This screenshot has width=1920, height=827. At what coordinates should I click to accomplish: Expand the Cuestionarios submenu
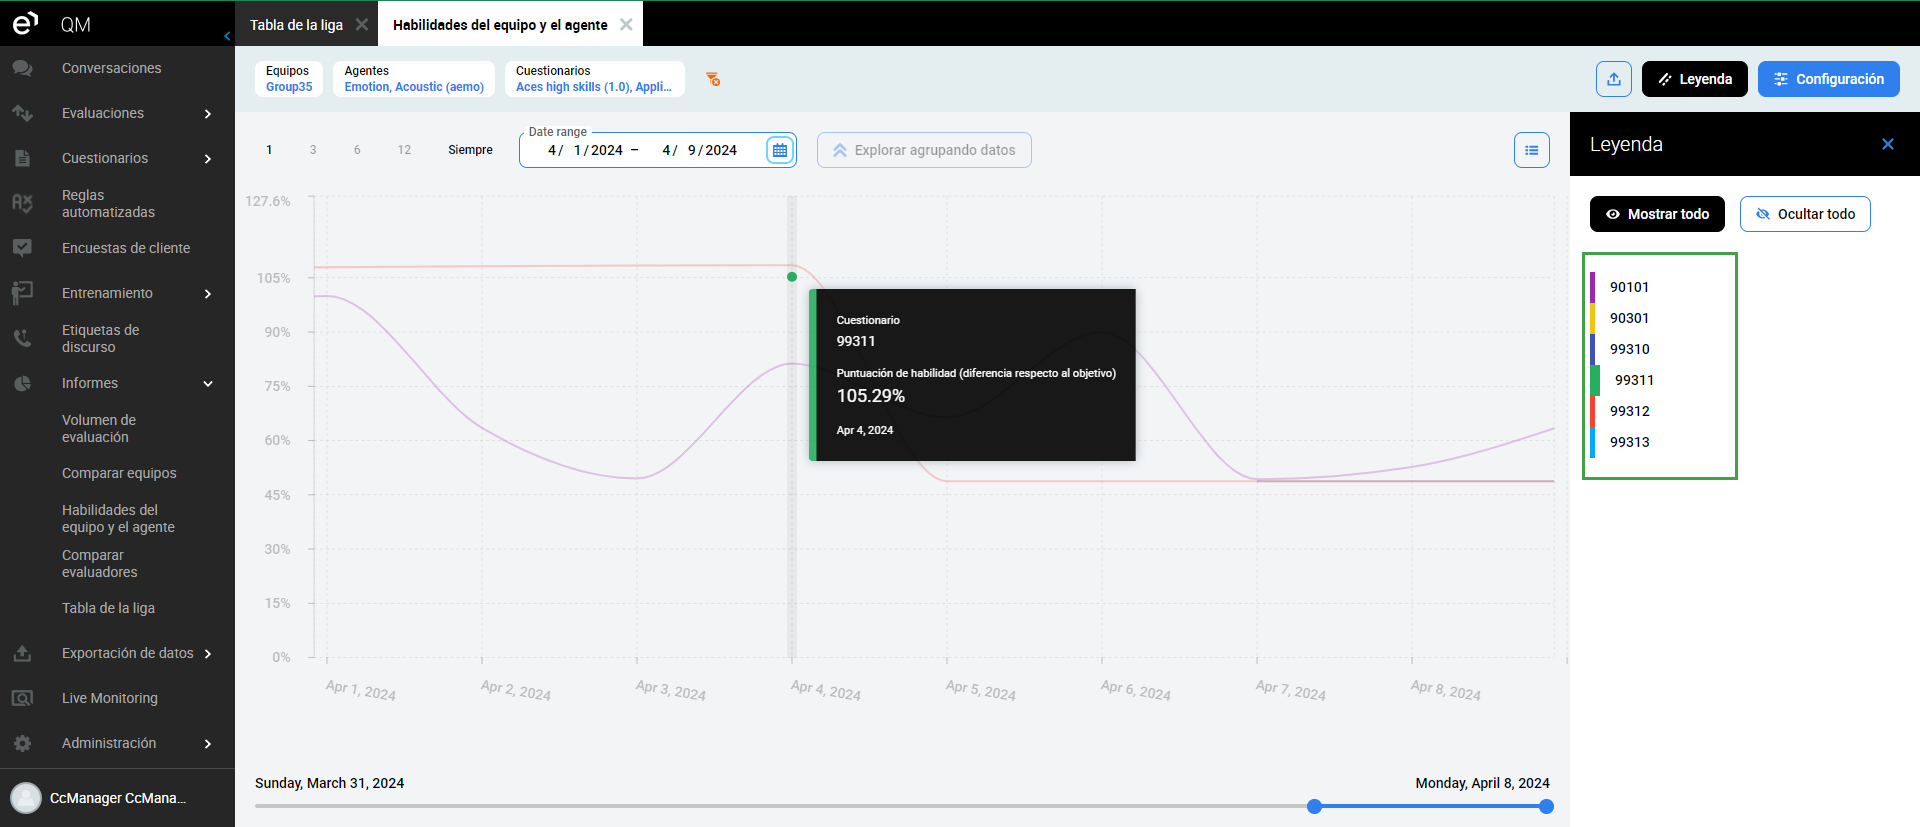tap(208, 159)
